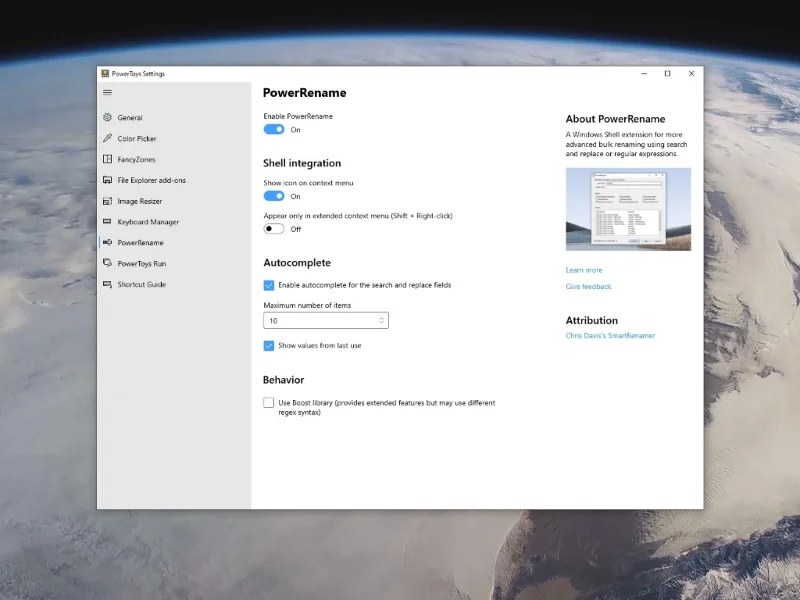Disable the Enable PowerRename toggle

click(x=274, y=129)
